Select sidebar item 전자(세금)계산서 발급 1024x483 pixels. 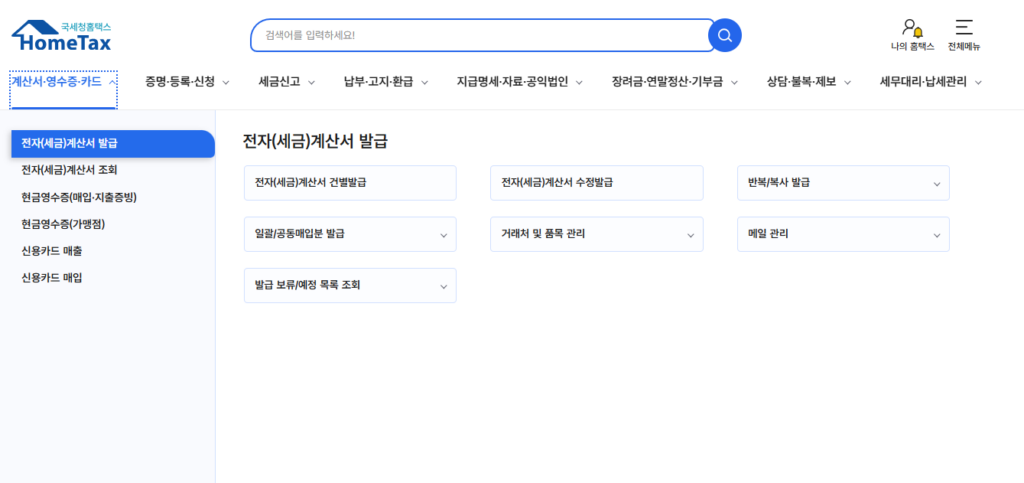(113, 144)
